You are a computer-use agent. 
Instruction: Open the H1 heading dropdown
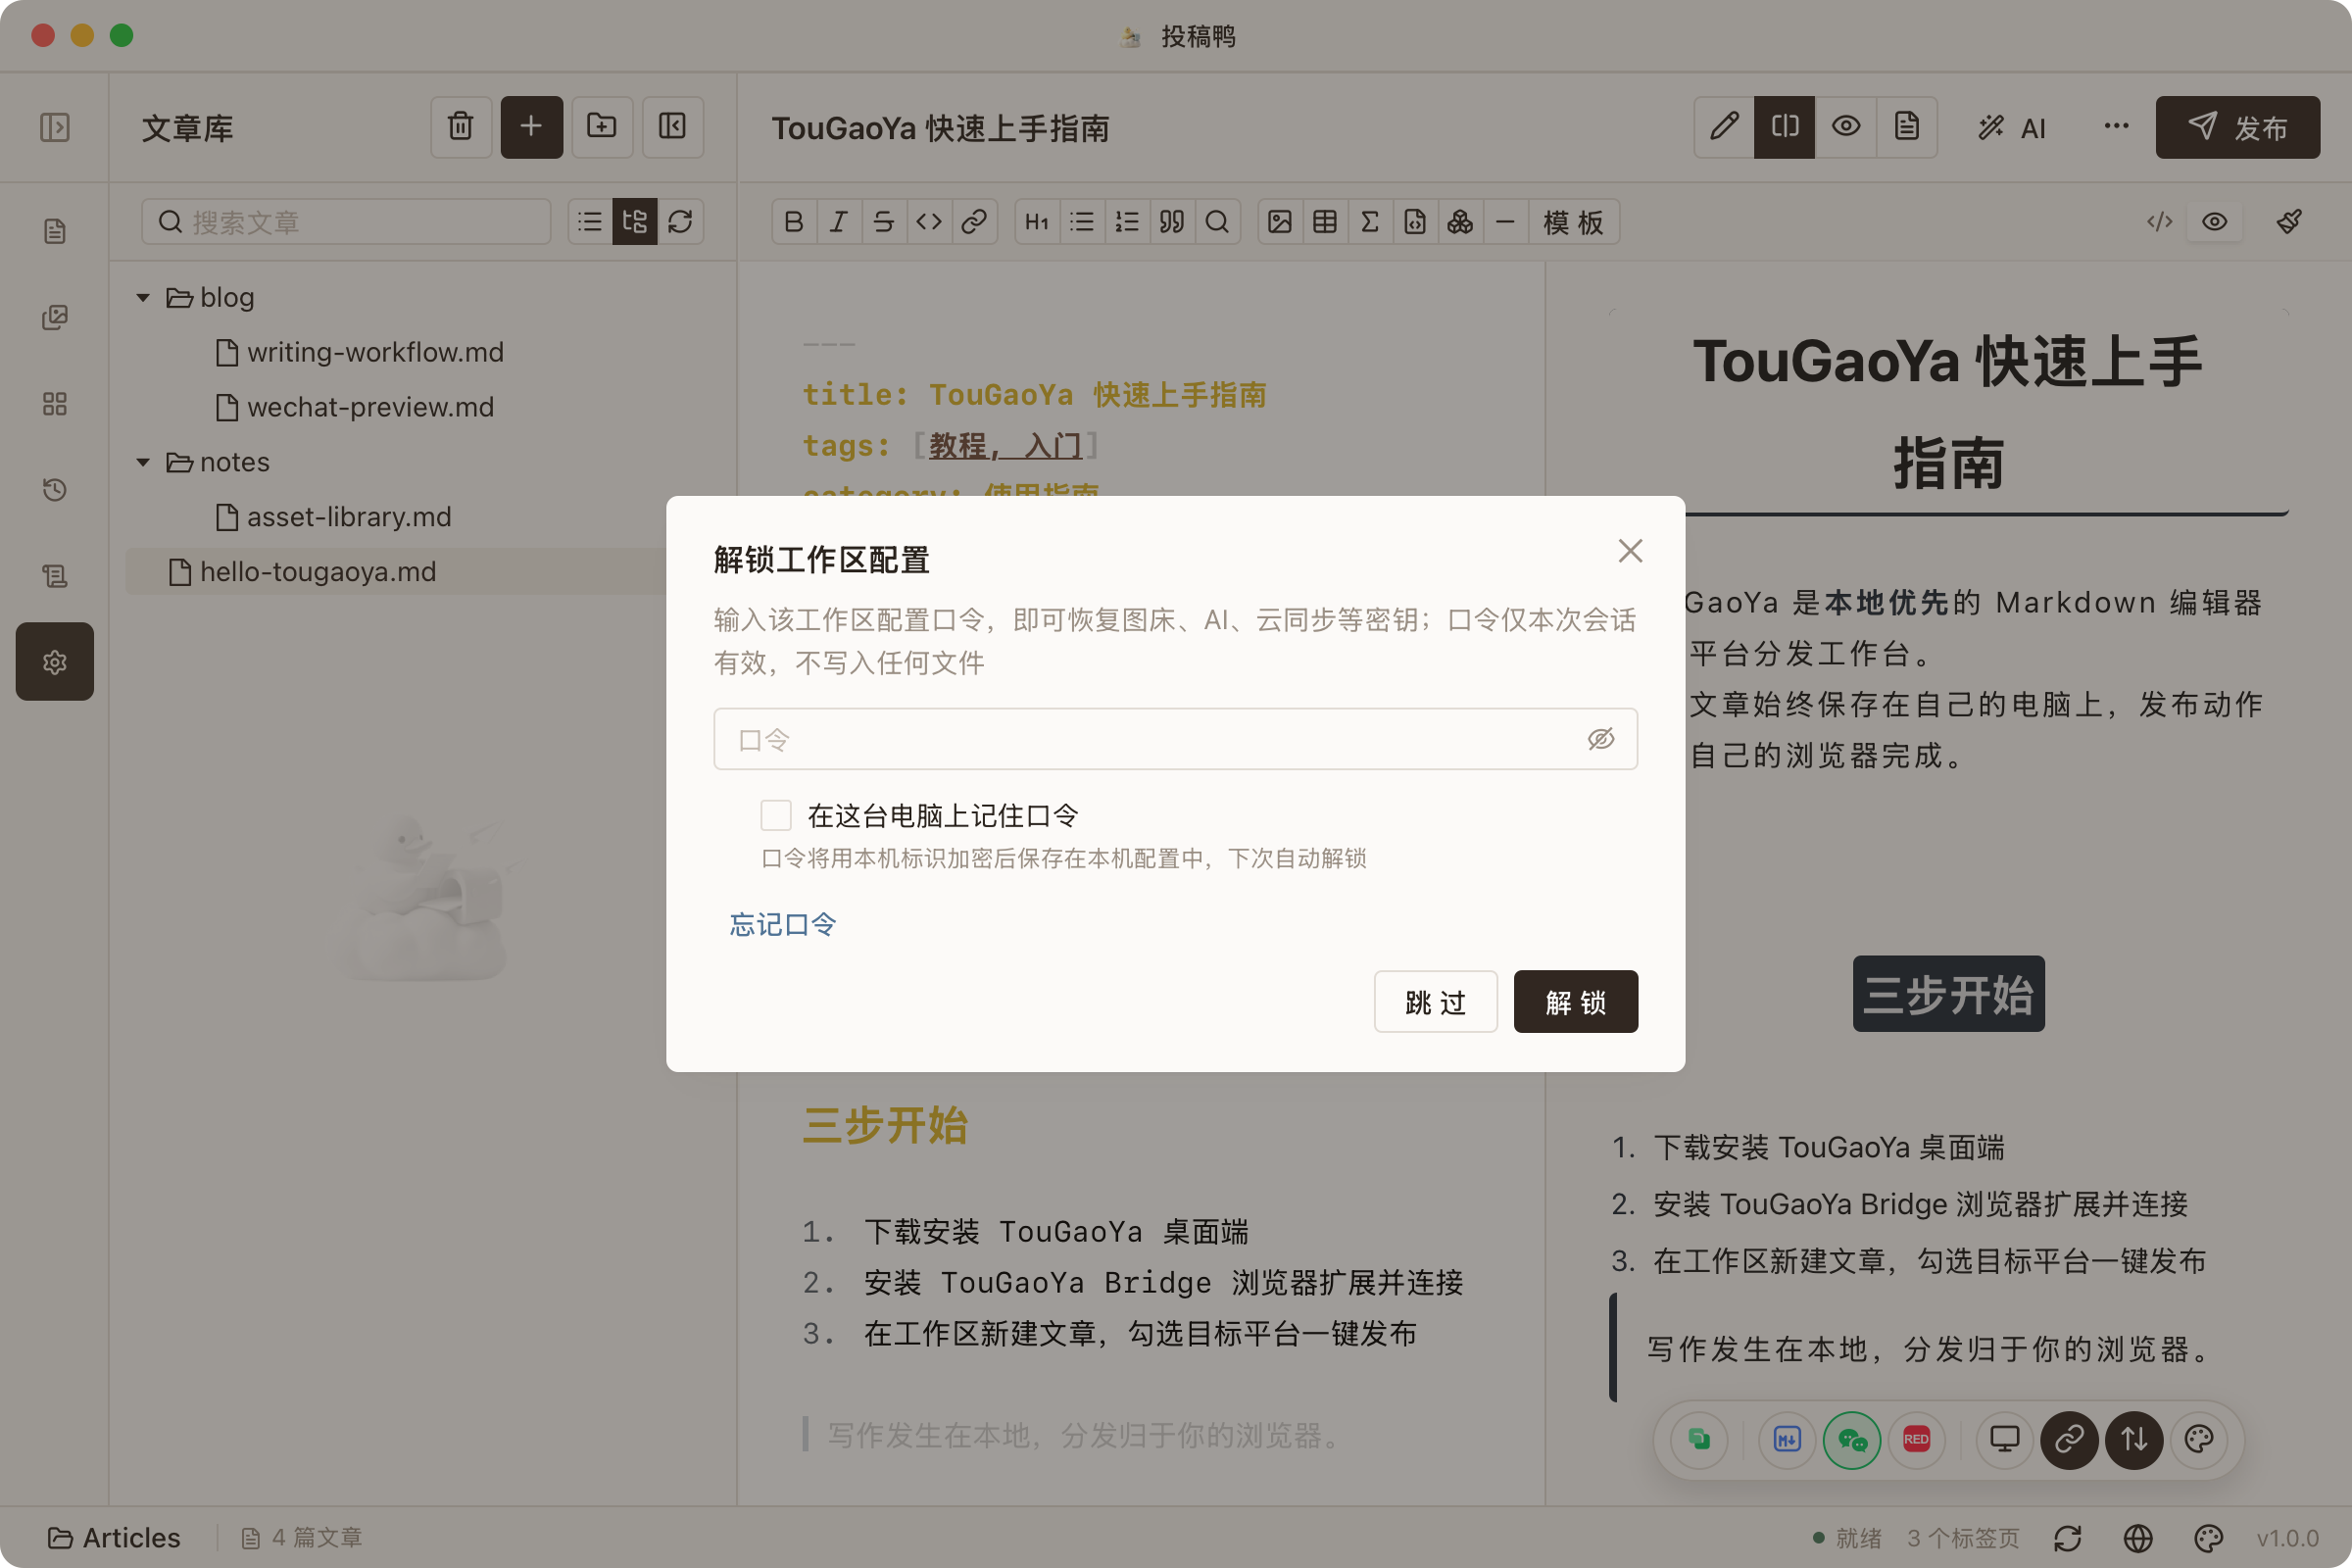click(1037, 222)
